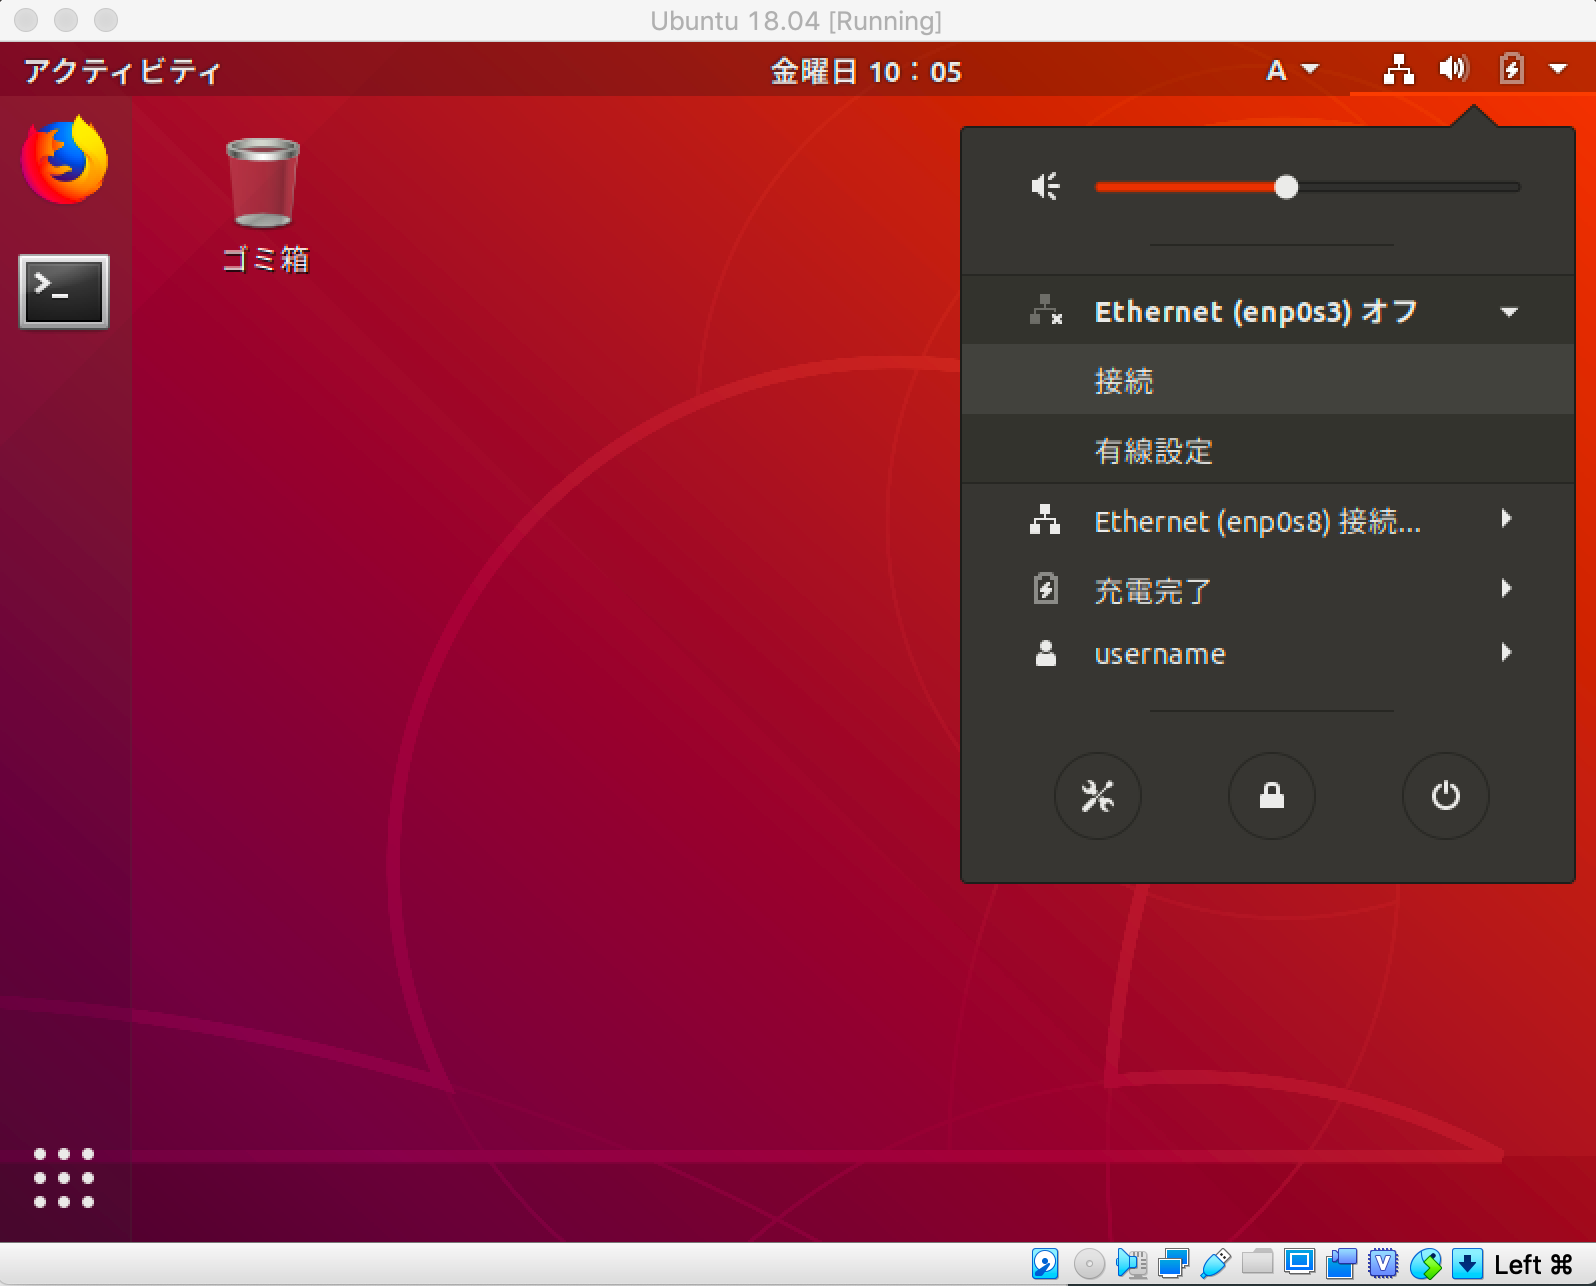Click VirtualBox optical disc icon

point(1089,1264)
